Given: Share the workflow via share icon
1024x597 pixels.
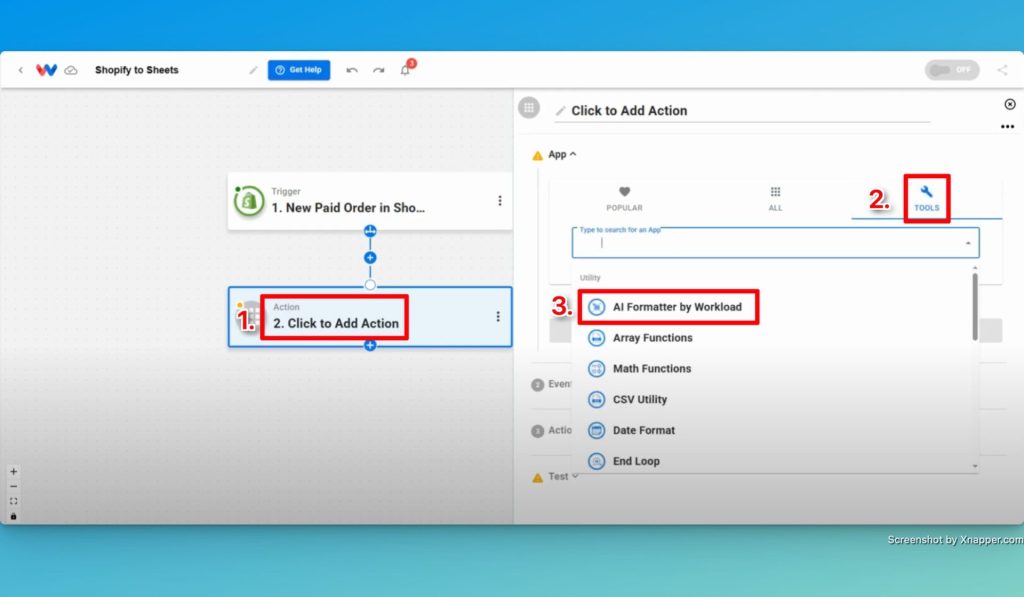Looking at the screenshot, I should (1002, 70).
